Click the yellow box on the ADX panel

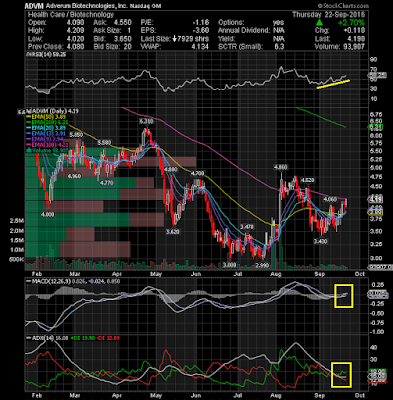341,375
